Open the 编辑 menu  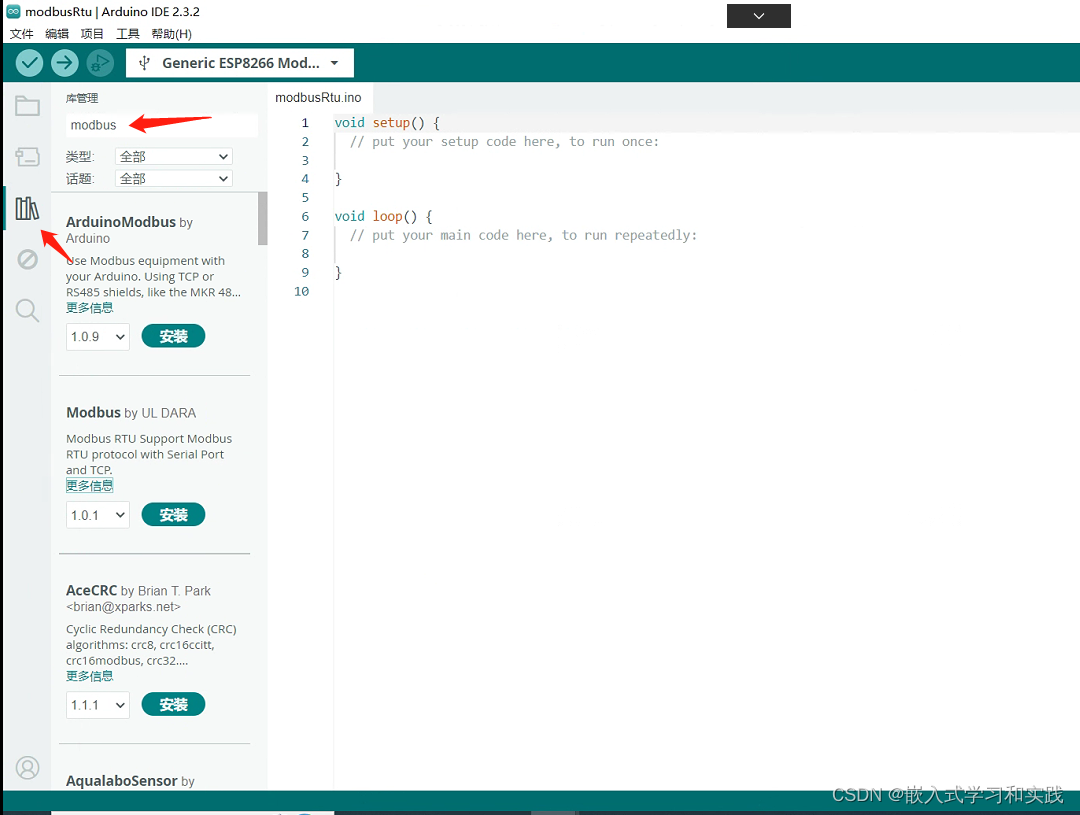click(56, 34)
